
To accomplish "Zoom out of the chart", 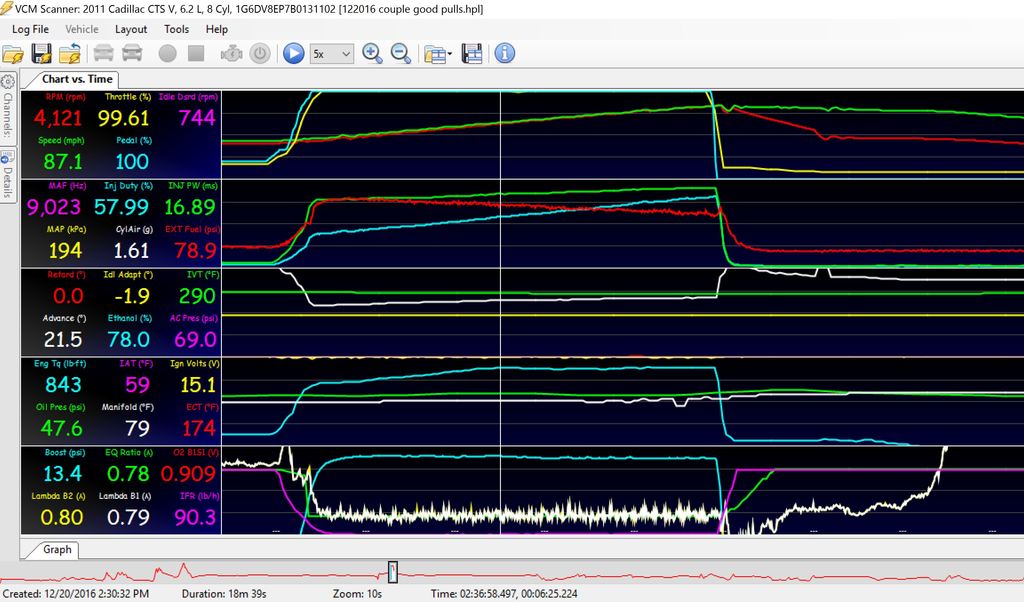I will tap(400, 54).
